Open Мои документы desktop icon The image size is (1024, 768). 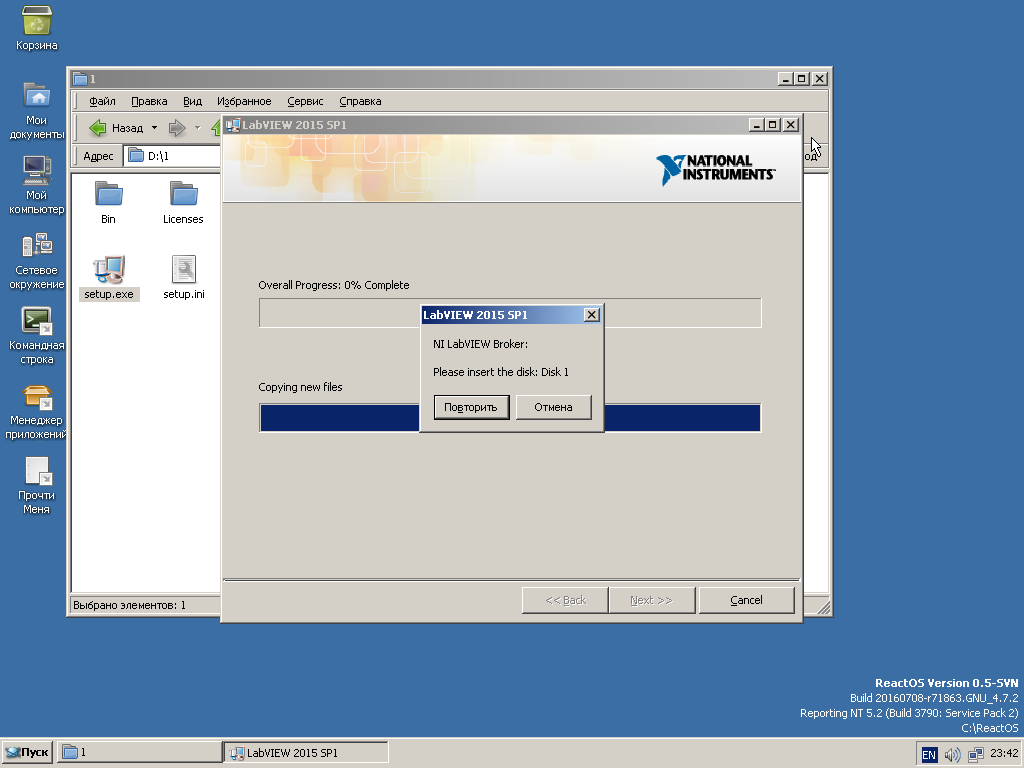tap(37, 96)
